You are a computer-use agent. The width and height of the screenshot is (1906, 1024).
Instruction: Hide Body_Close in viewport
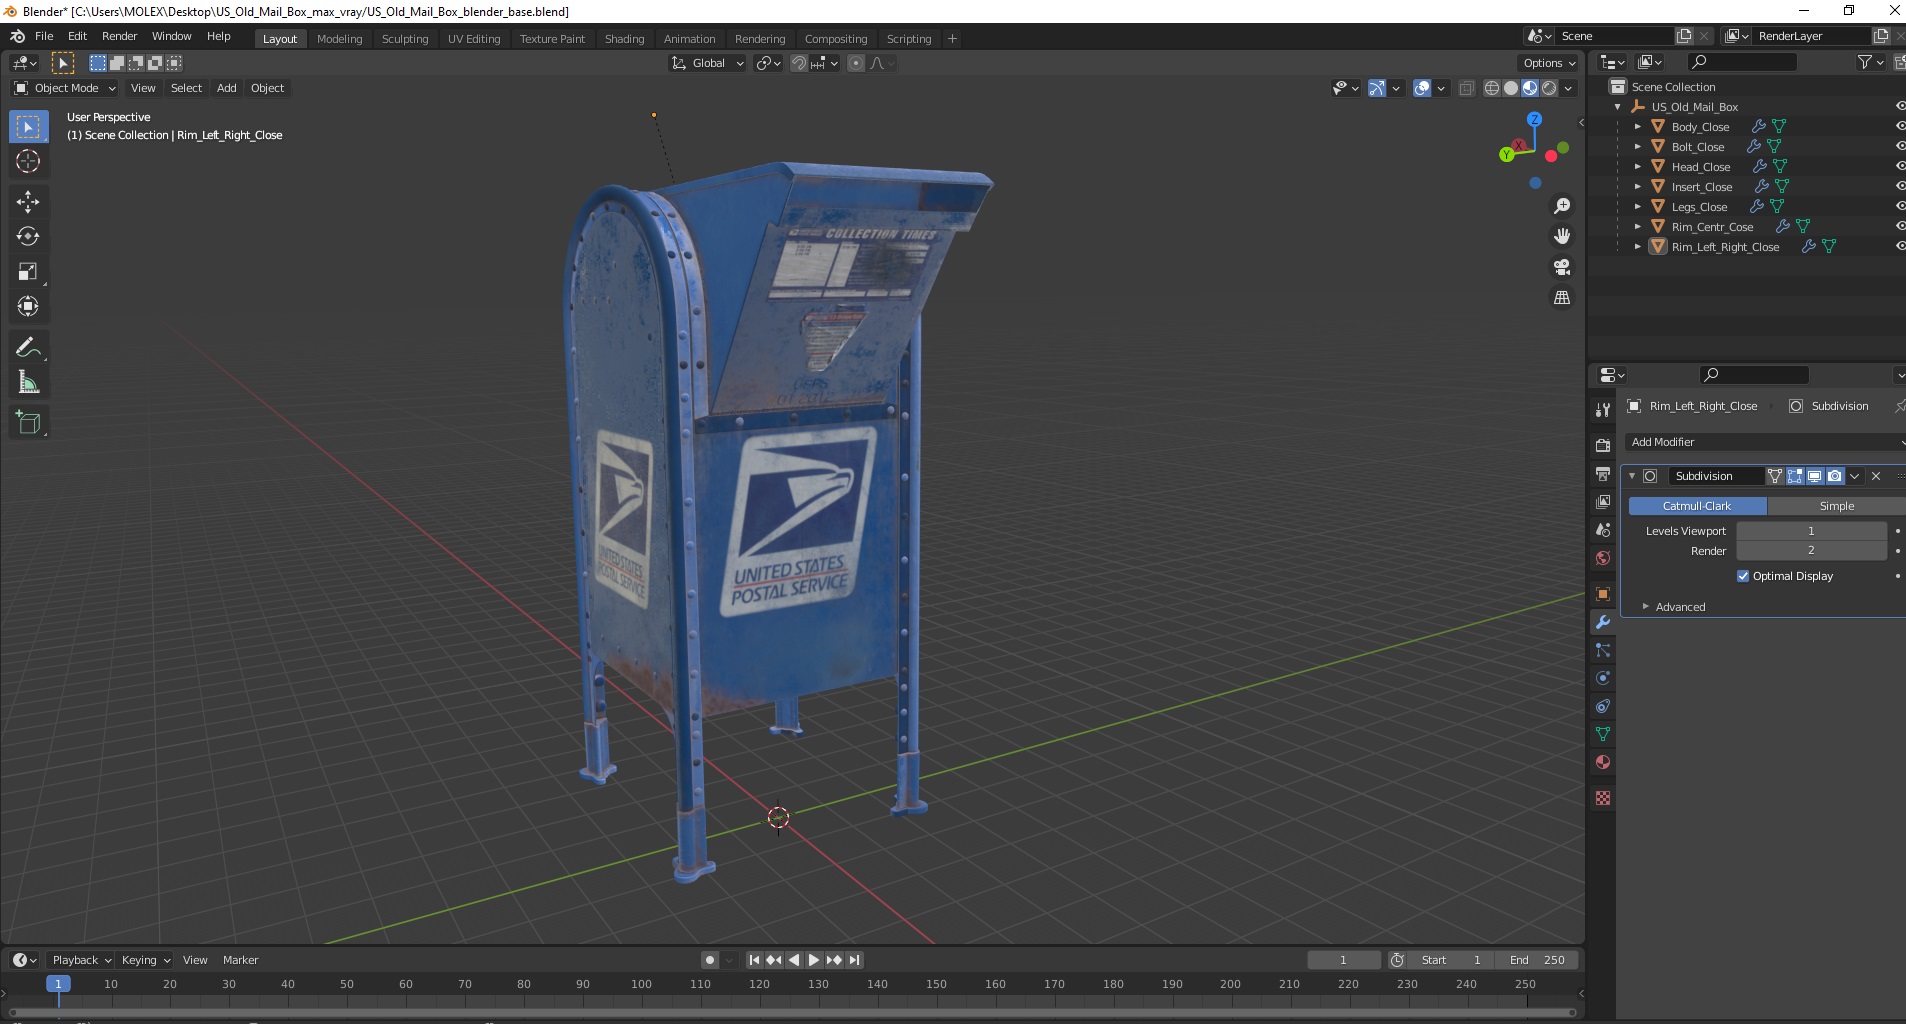[x=1900, y=126]
